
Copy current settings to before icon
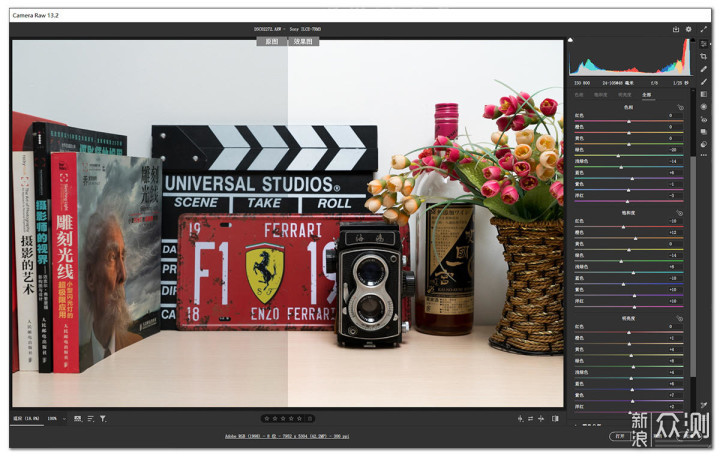pos(541,419)
